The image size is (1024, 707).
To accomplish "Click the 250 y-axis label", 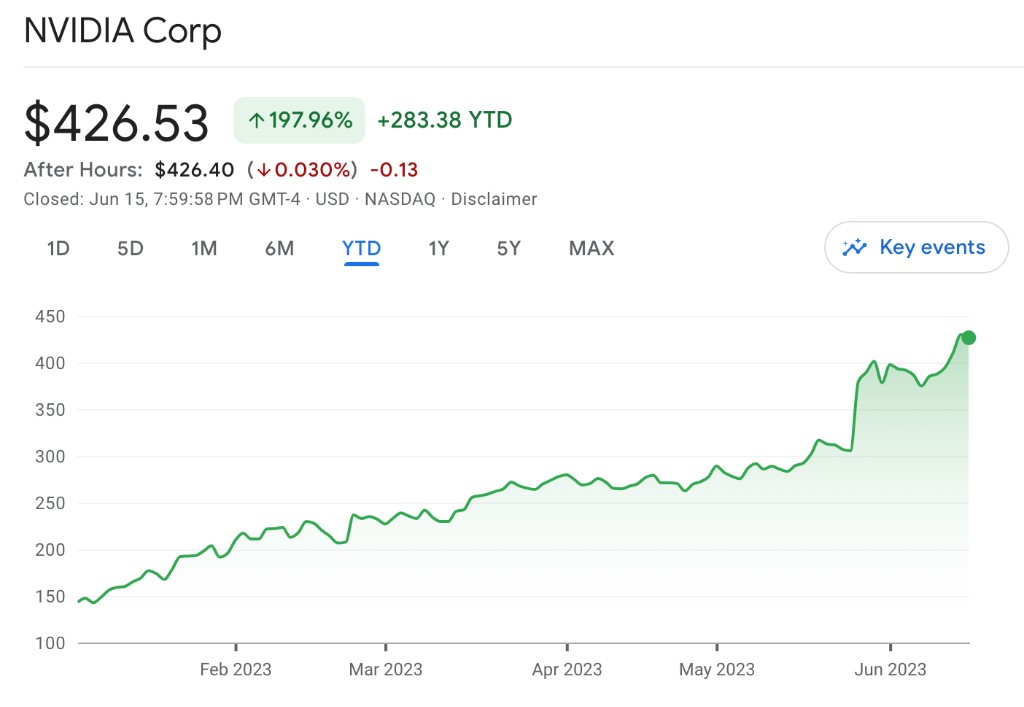I will (x=50, y=503).
